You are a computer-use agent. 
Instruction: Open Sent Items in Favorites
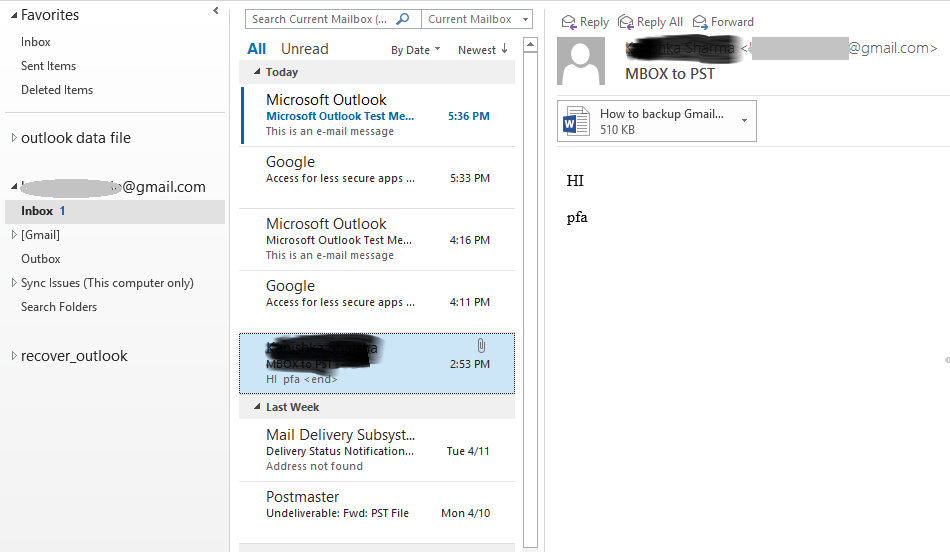tap(48, 65)
